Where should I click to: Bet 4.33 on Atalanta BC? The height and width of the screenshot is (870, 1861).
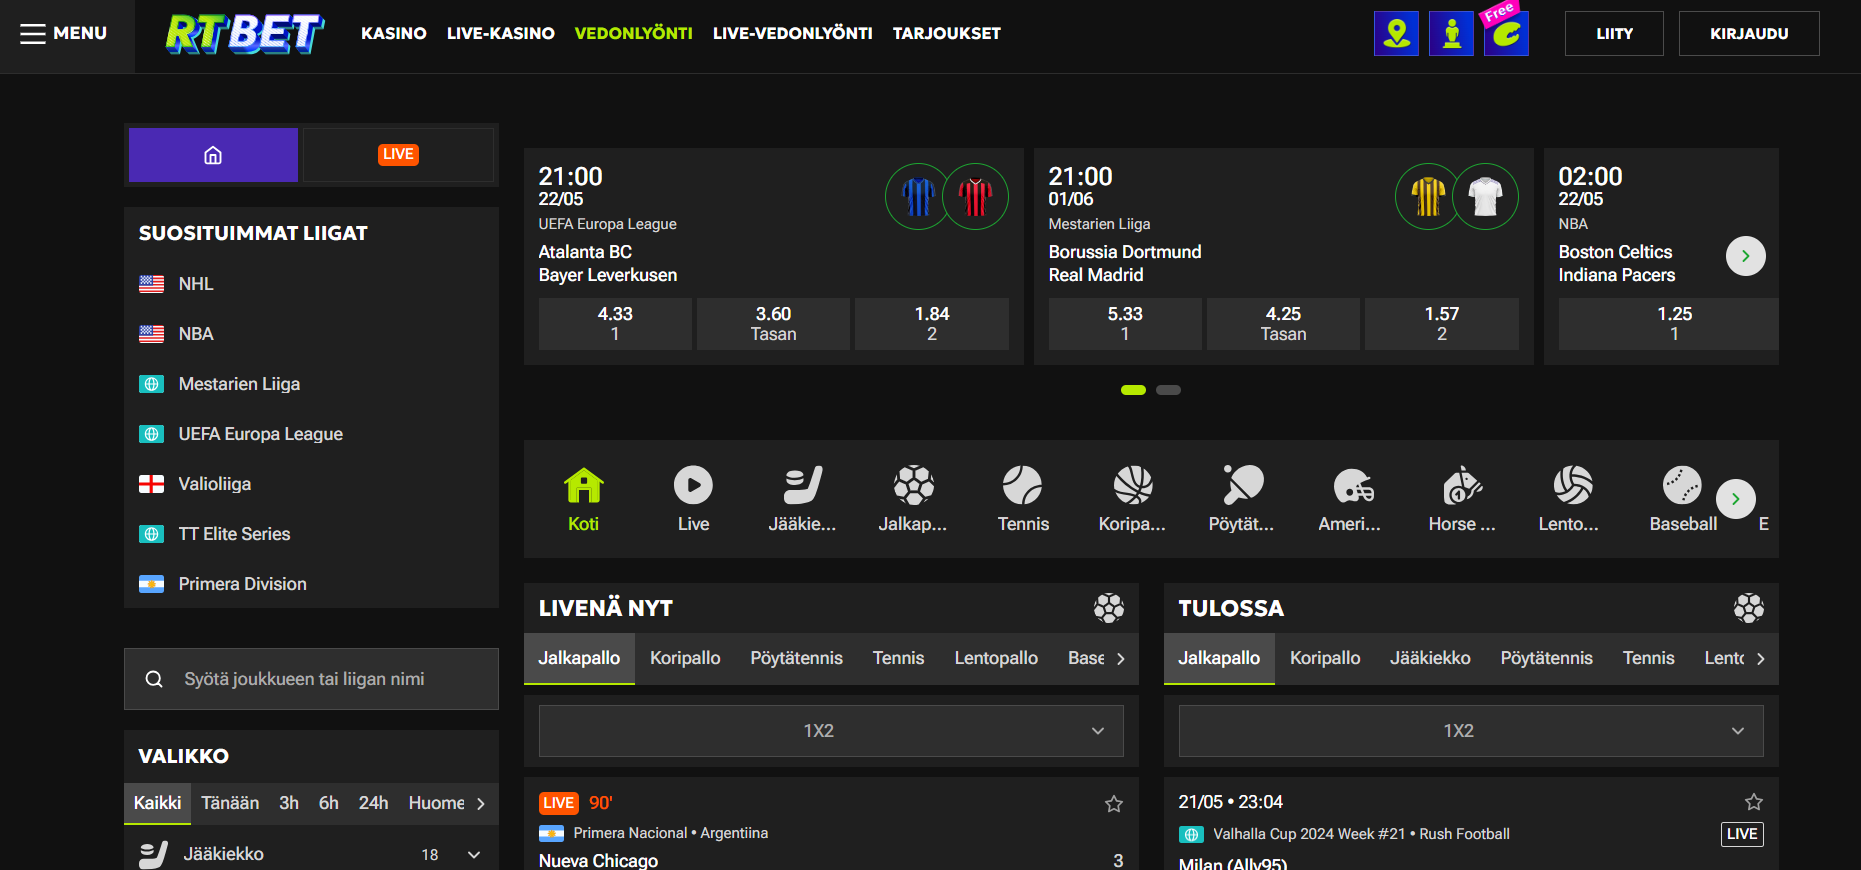point(615,324)
